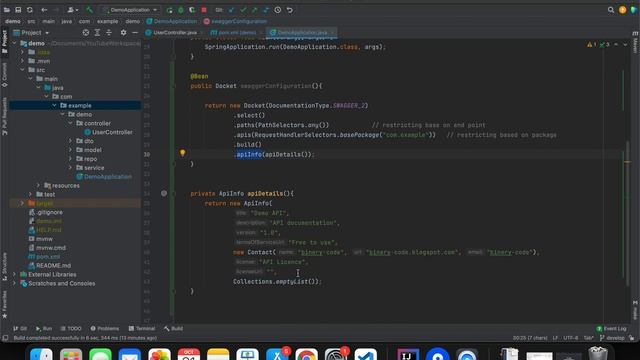640x360 pixels.
Task: Open the Run tool window
Action: [x=44, y=329]
